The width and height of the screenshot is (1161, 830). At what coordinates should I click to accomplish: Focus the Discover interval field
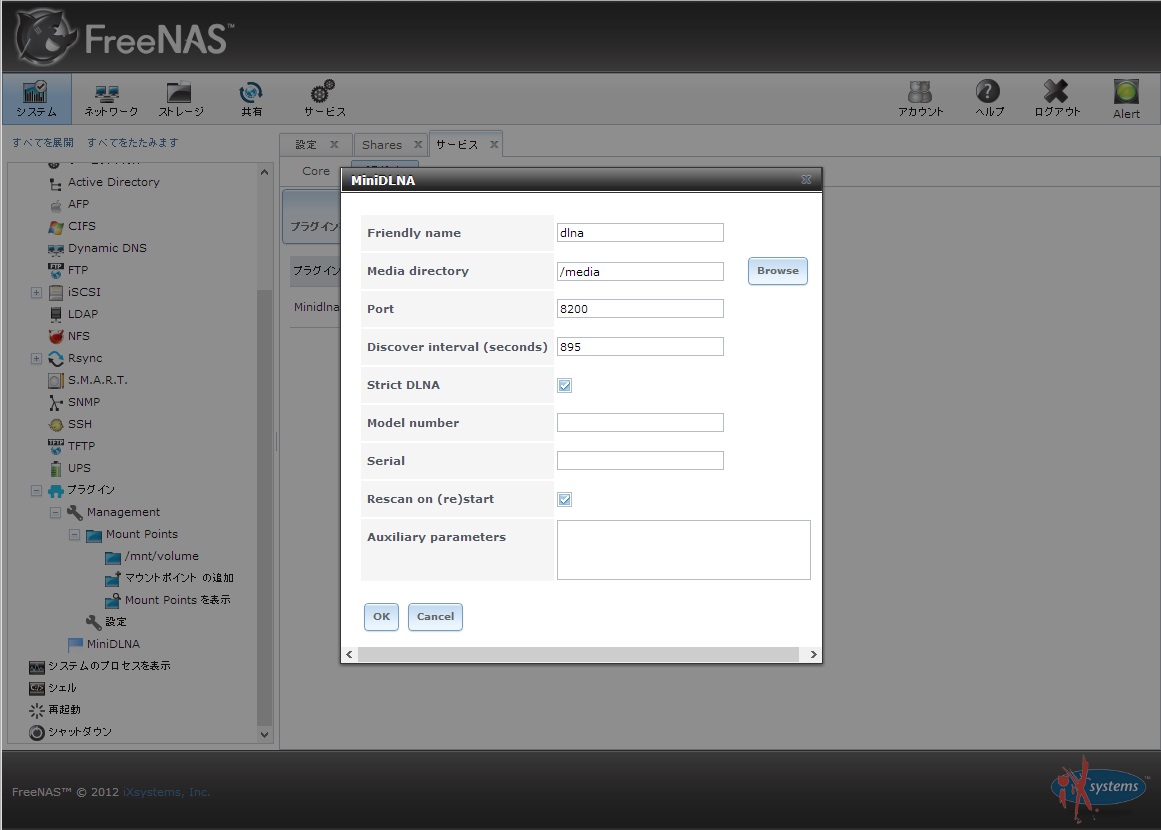click(x=640, y=347)
